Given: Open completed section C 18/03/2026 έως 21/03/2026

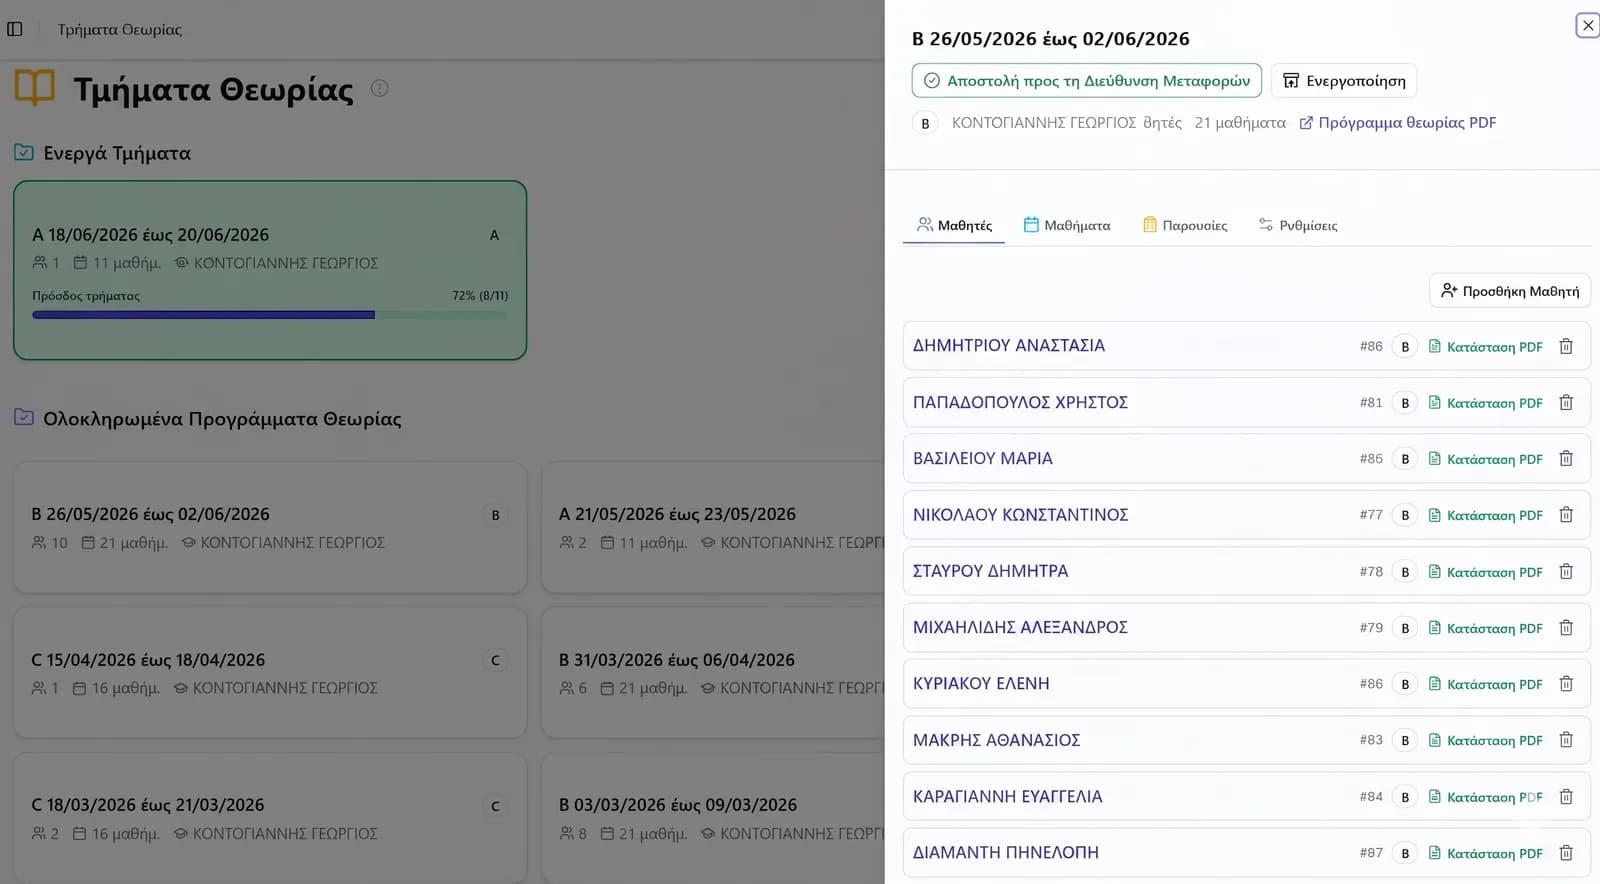Looking at the screenshot, I should 270,818.
